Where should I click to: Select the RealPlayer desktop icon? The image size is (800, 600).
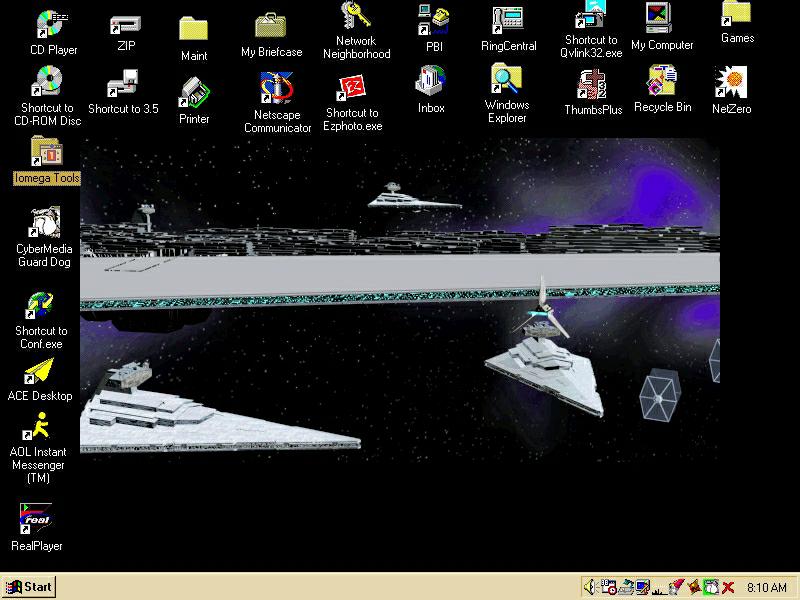(37, 519)
